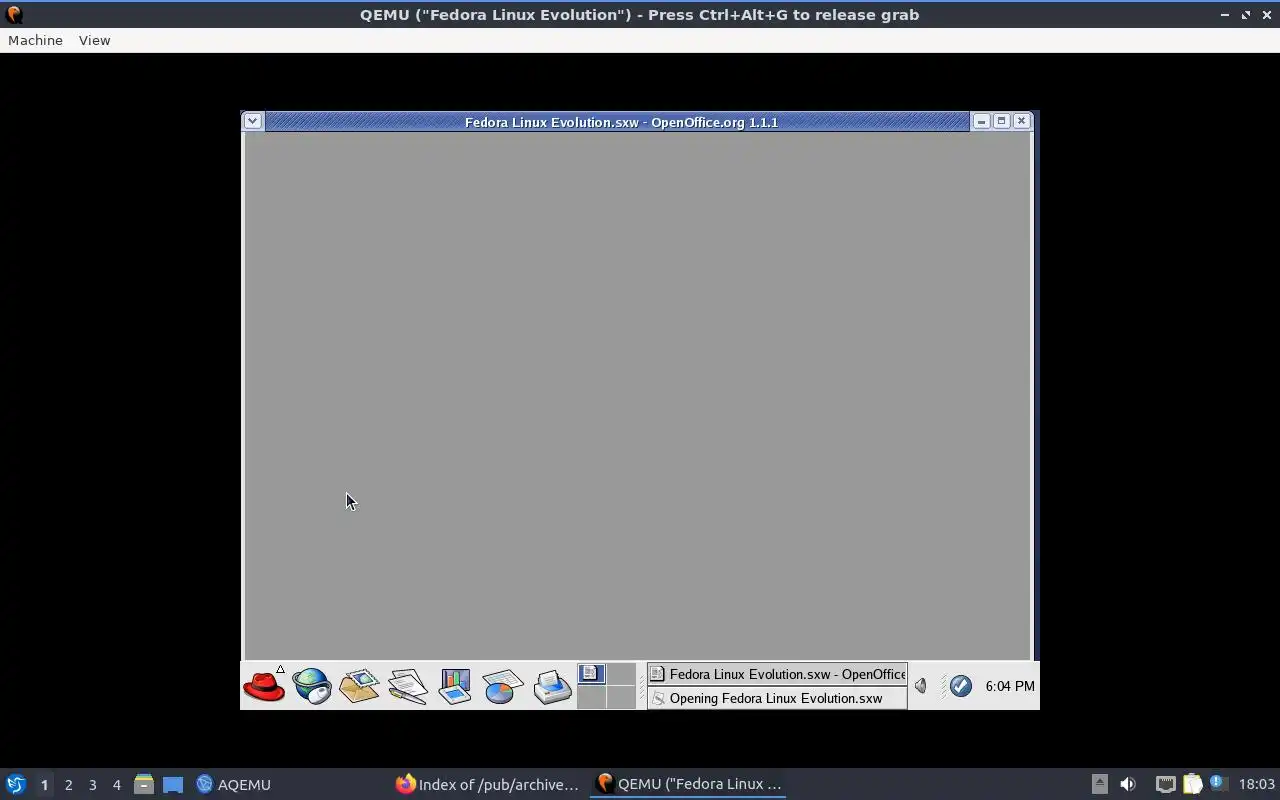Close the OpenOffice.org window
This screenshot has width=1280, height=800.
1021,121
